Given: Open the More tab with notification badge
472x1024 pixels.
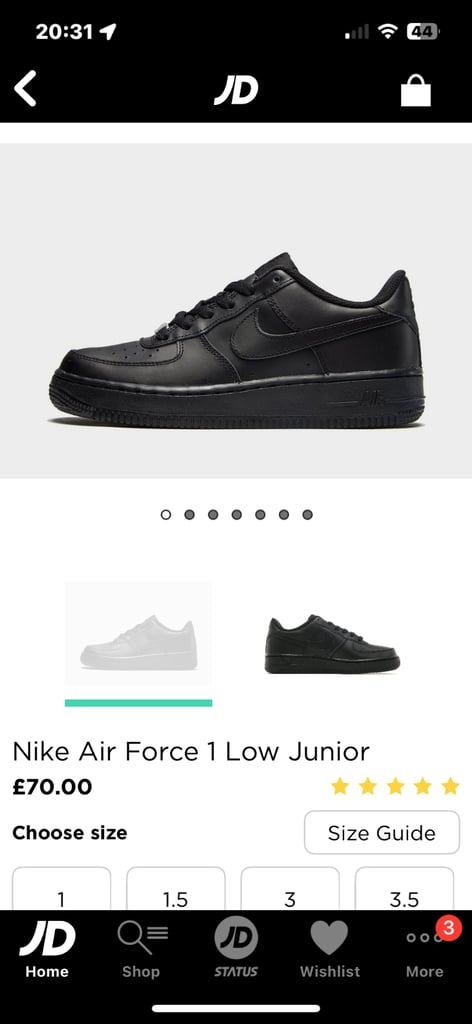Looking at the screenshot, I should pos(424,947).
